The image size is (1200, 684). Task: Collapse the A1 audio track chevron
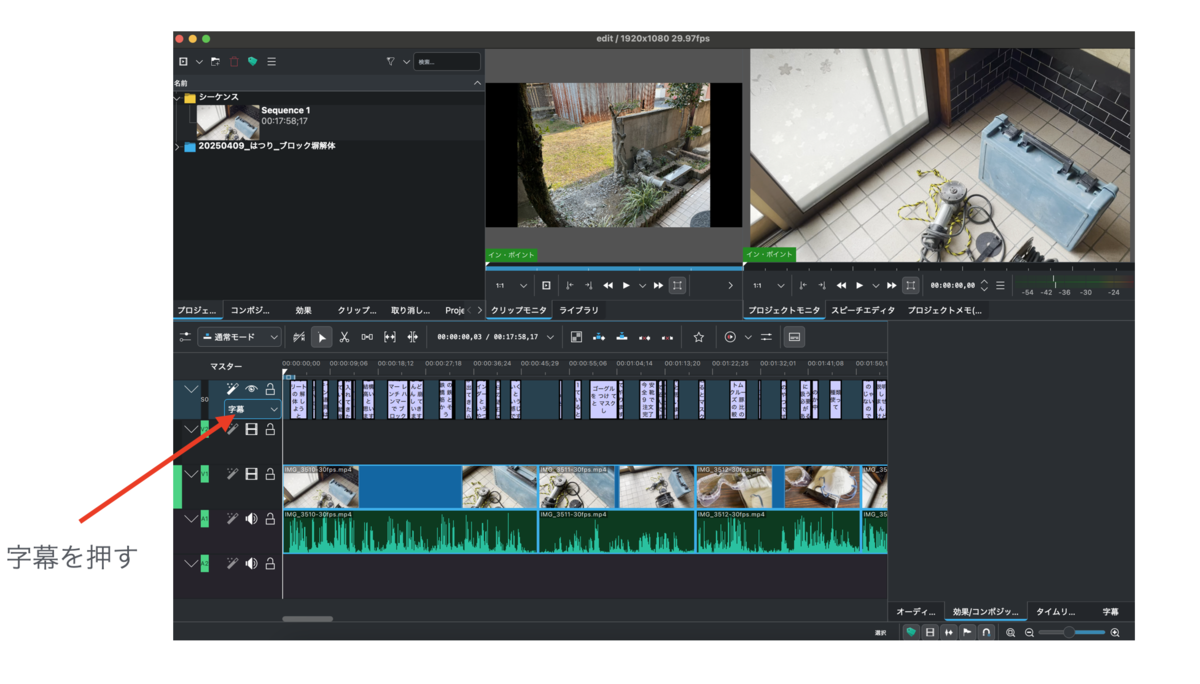click(191, 519)
